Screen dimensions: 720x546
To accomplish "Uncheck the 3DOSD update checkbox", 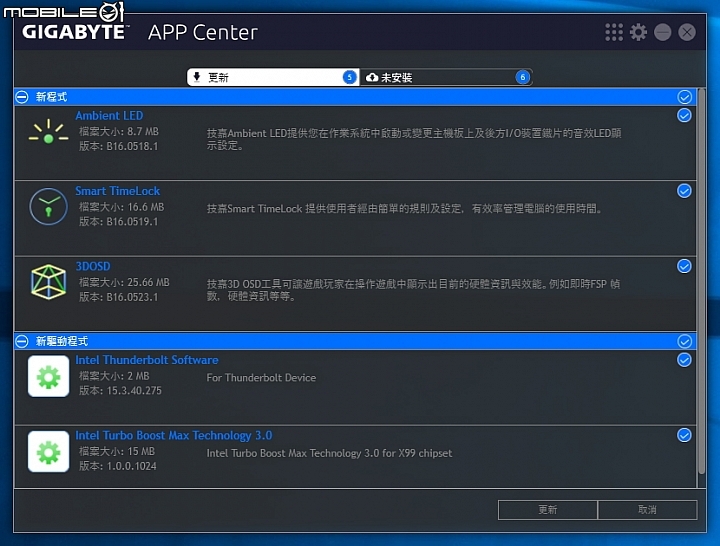I will point(684,266).
